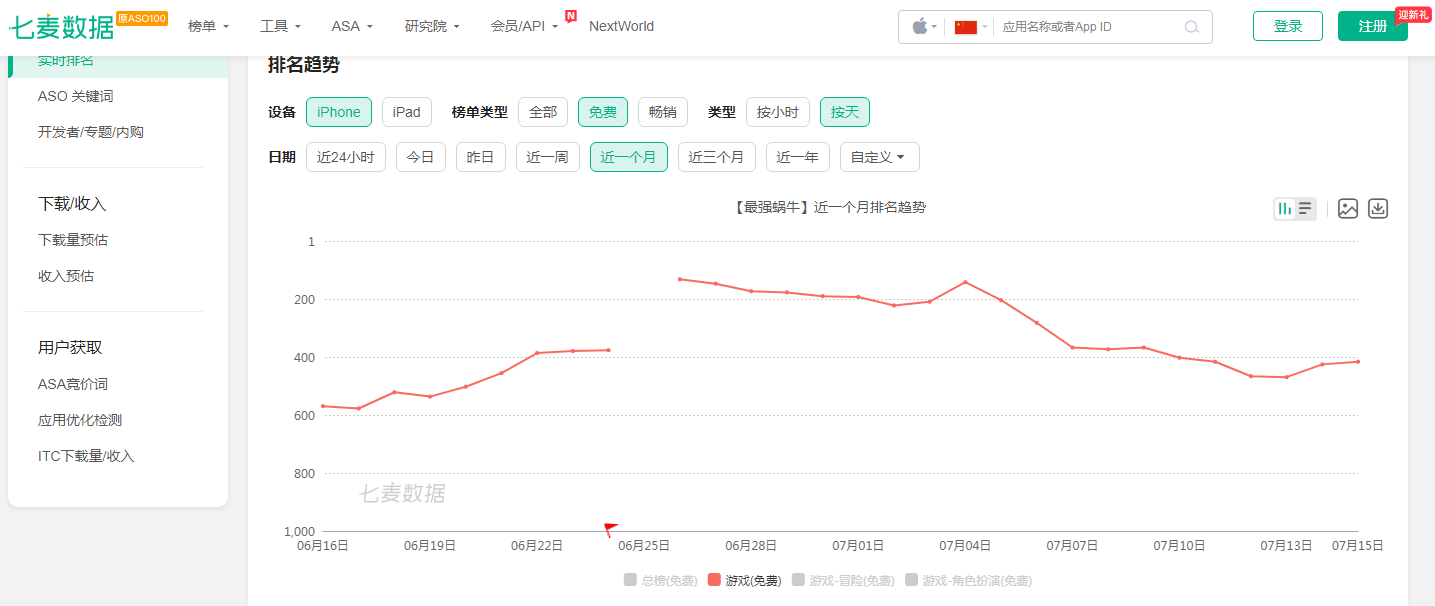Export the chart using the image icon
This screenshot has width=1435, height=606.
[1348, 208]
